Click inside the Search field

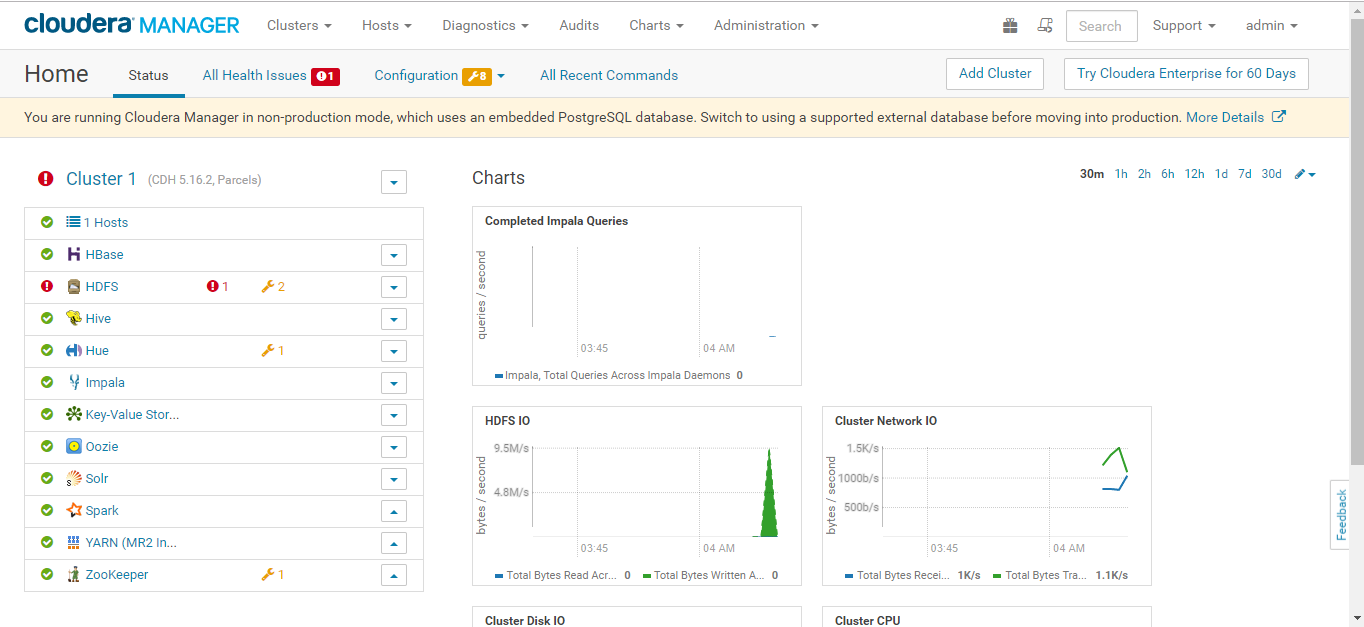pos(1101,25)
